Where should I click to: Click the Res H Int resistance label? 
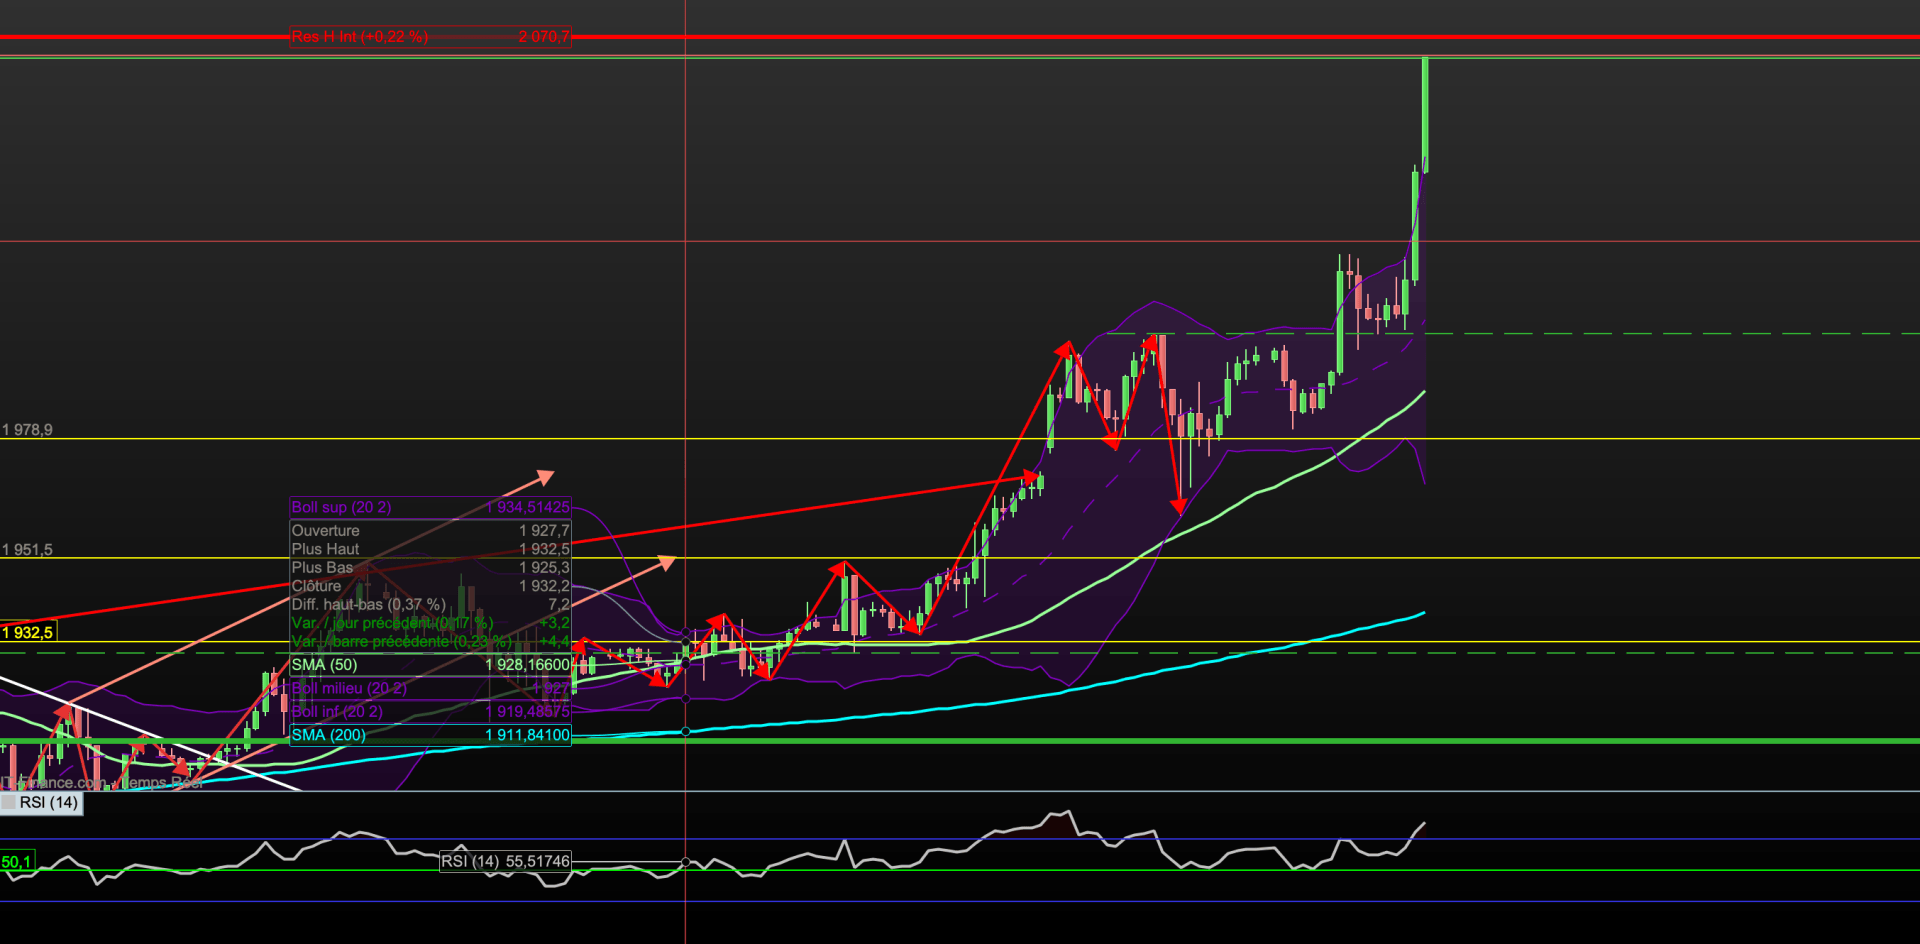point(430,37)
